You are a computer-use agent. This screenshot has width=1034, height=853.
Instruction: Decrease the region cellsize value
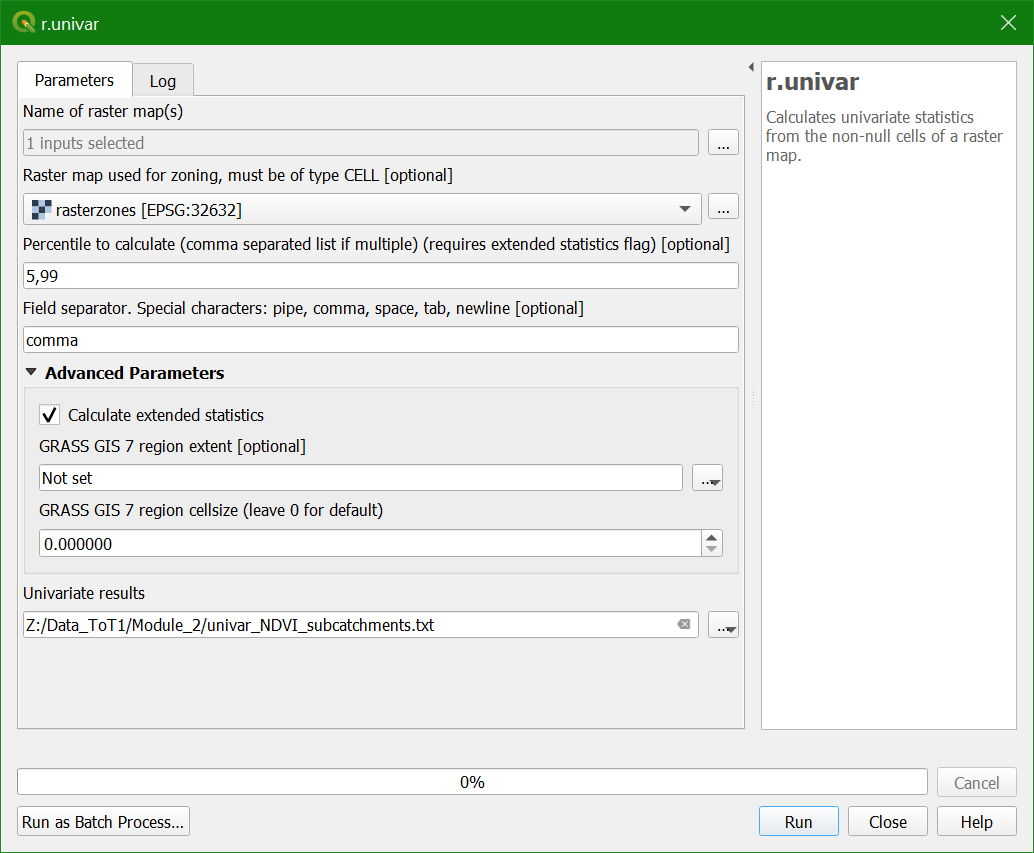[711, 549]
